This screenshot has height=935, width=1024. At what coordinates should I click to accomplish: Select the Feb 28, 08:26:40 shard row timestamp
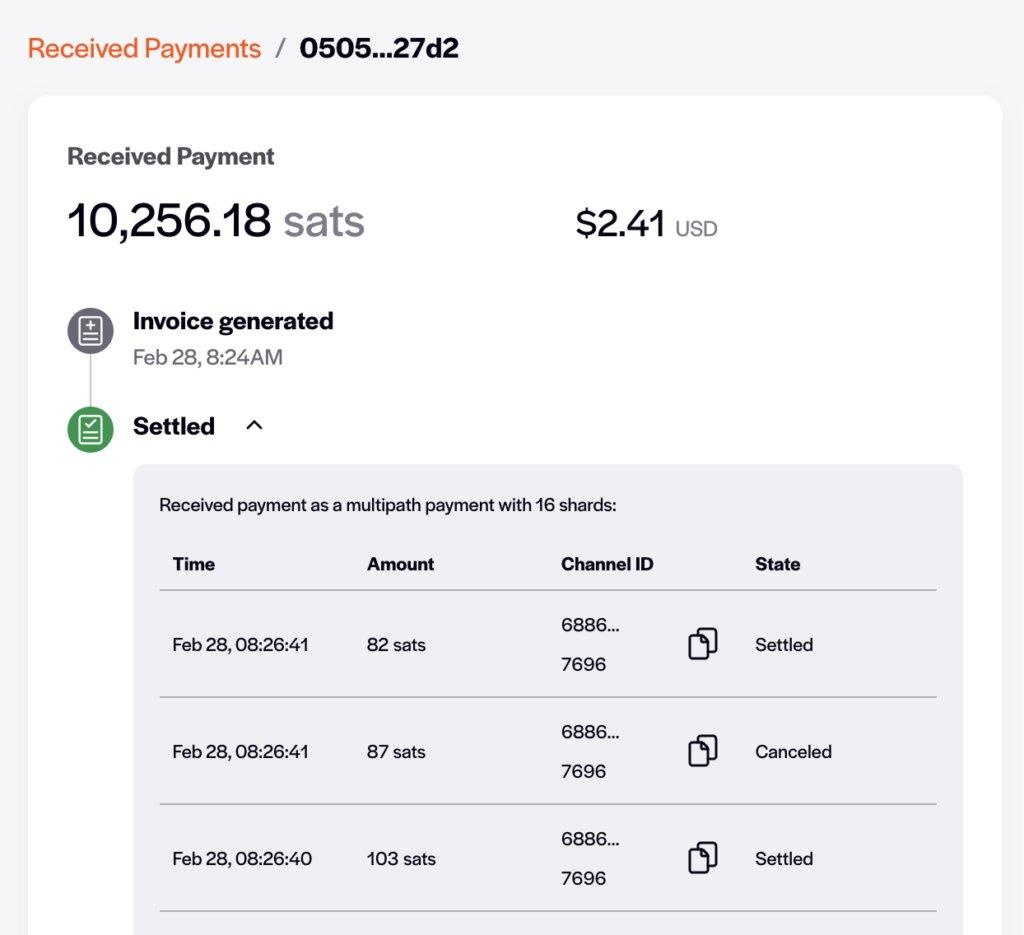[x=242, y=858]
